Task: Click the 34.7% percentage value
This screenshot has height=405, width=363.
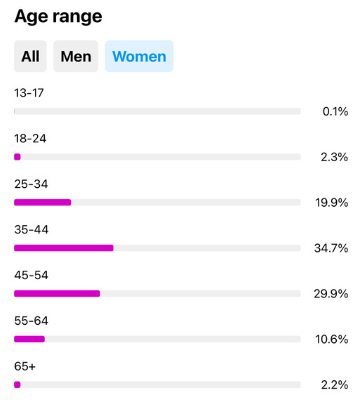Action: tap(331, 248)
